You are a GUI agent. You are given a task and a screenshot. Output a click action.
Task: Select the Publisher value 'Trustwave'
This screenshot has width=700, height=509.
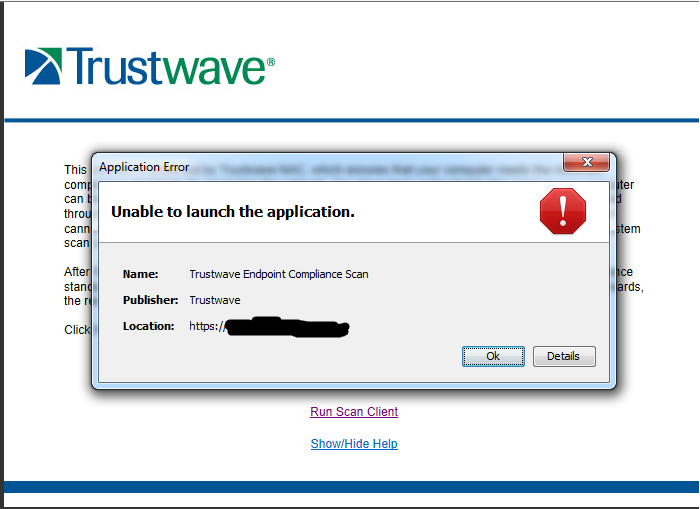point(215,300)
